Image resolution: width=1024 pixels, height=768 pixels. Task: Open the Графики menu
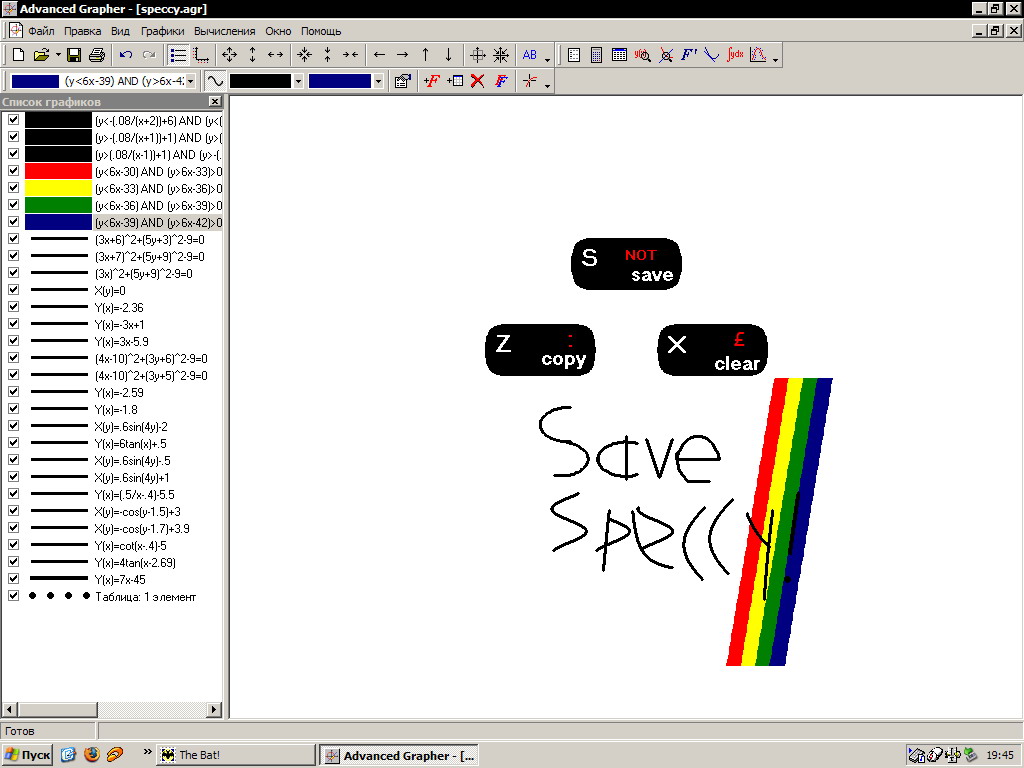pos(162,31)
